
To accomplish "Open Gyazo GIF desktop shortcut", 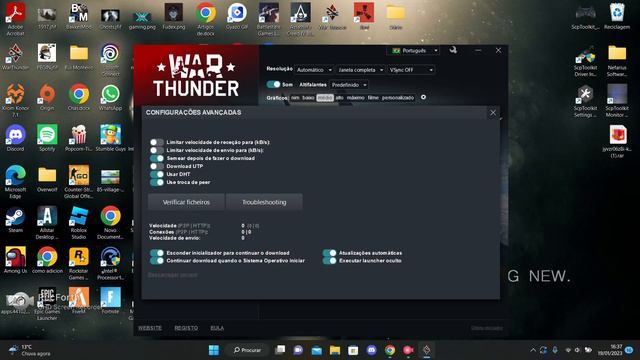I will coord(237,16).
